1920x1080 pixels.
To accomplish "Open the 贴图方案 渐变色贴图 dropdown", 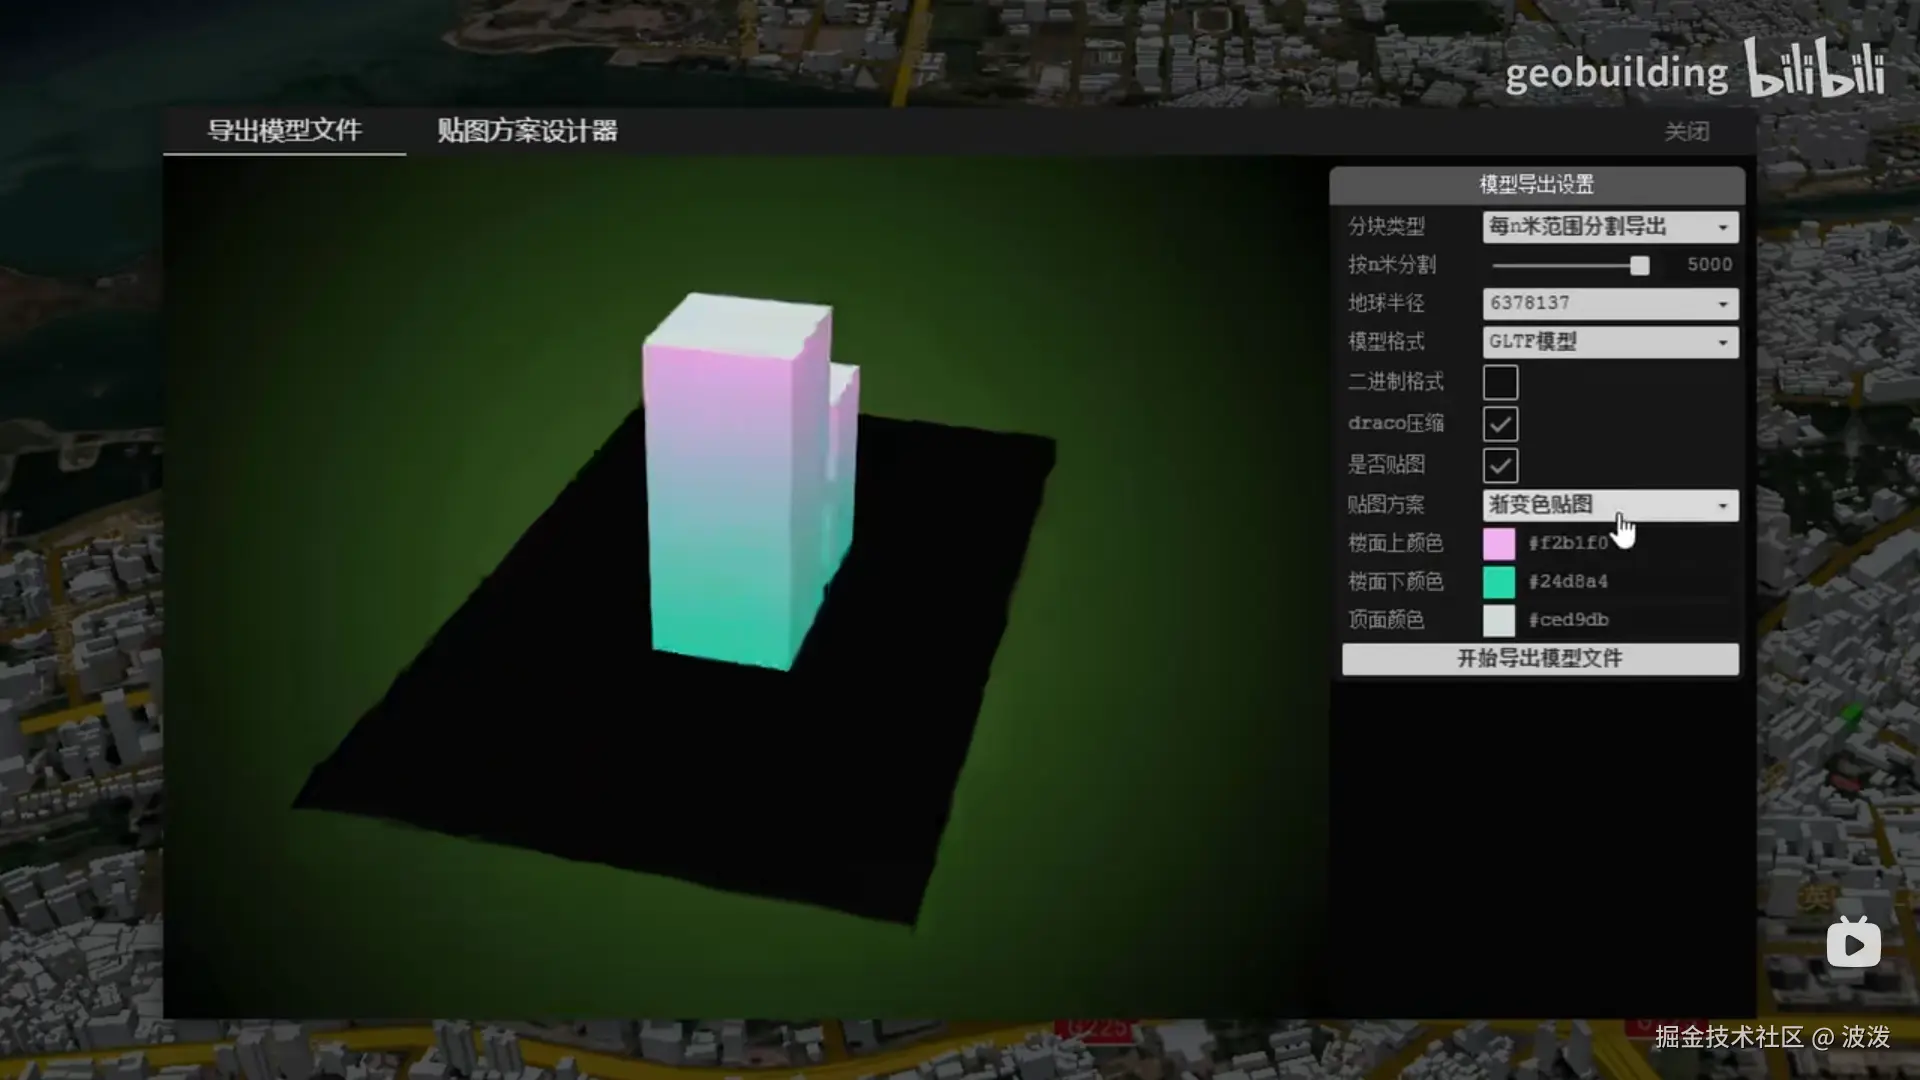I will pos(1610,505).
